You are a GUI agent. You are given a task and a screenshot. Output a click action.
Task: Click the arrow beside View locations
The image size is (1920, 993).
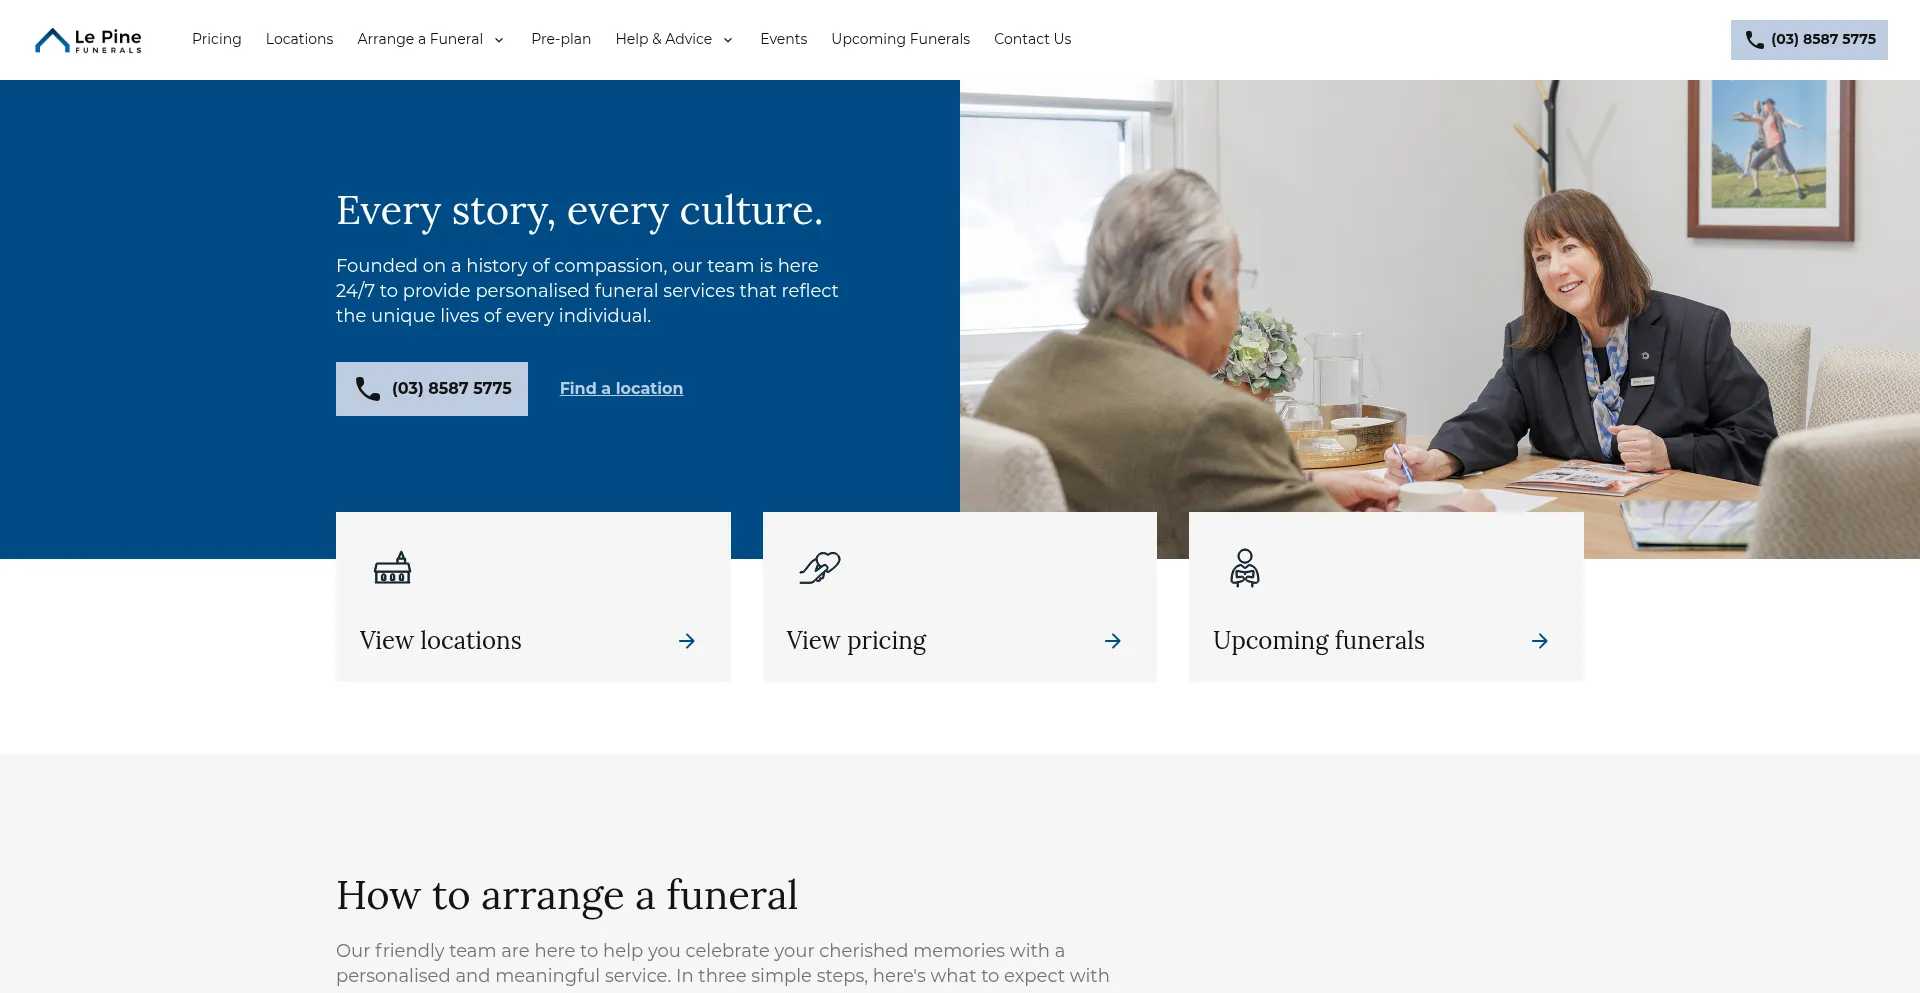click(x=687, y=641)
